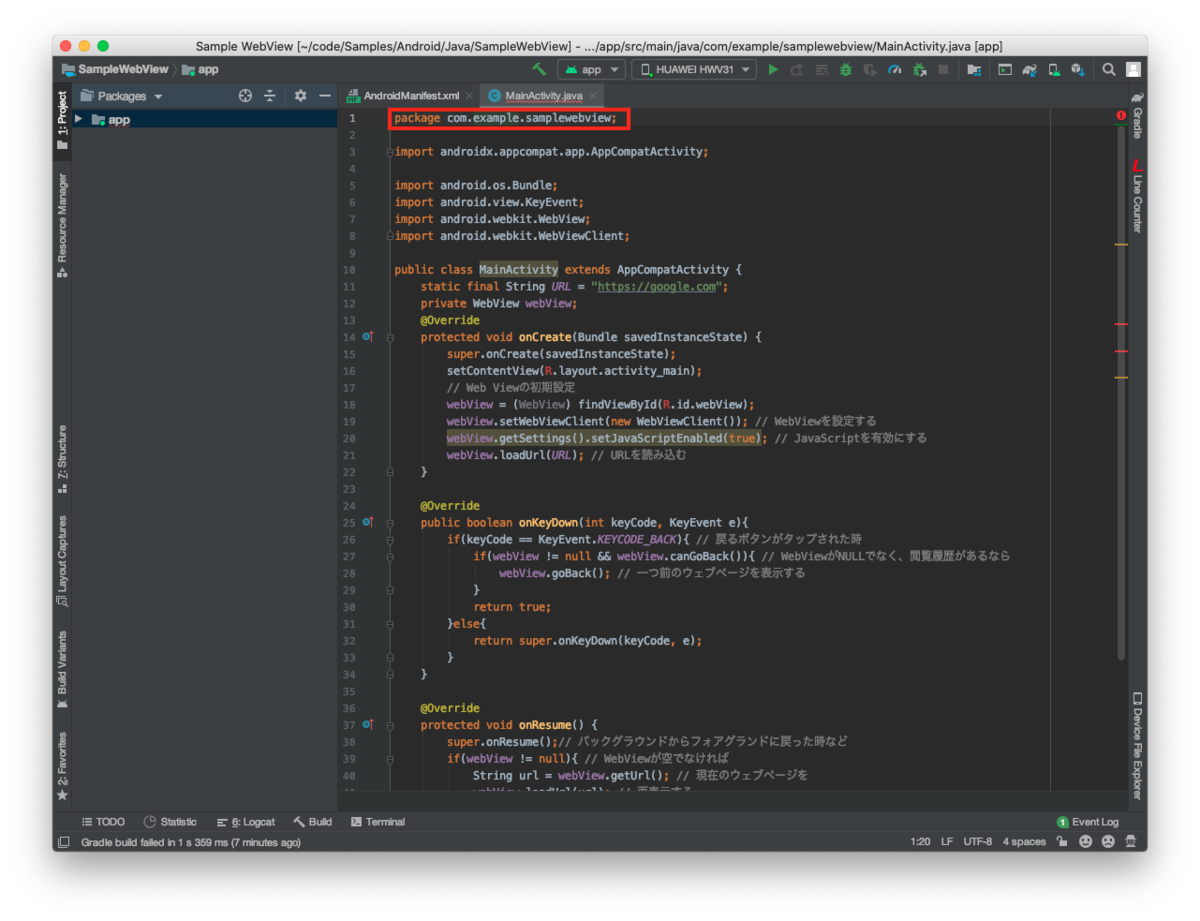The image size is (1200, 921).
Task: Open UTF-8 encoding selector in status bar
Action: click(x=978, y=842)
